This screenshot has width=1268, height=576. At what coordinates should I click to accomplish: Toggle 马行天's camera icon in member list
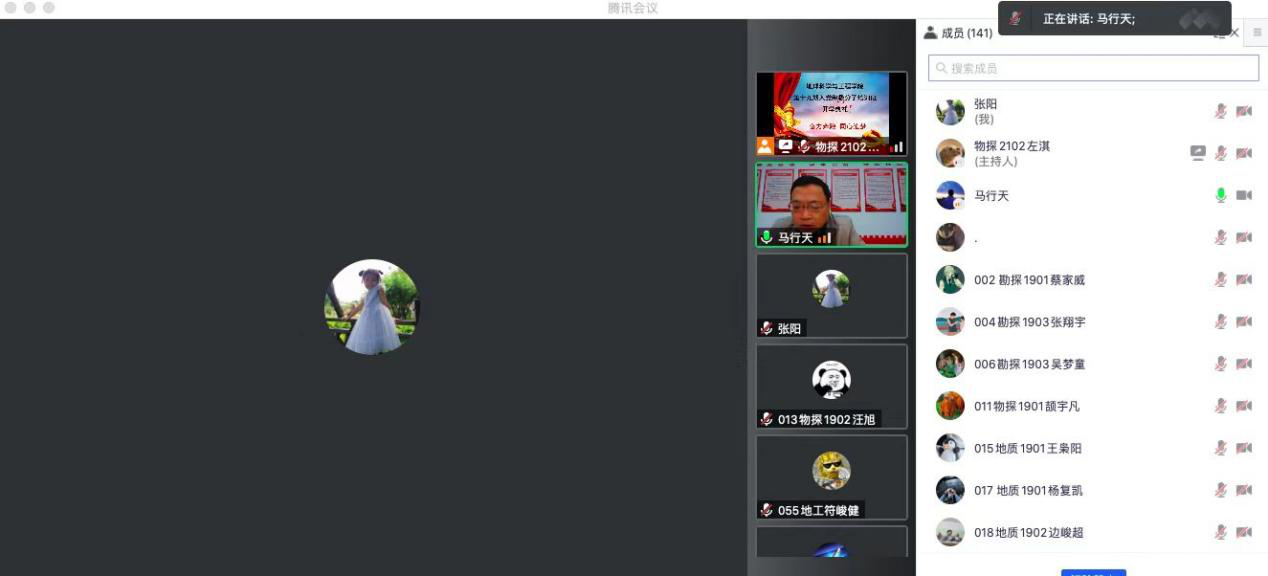click(x=1244, y=195)
